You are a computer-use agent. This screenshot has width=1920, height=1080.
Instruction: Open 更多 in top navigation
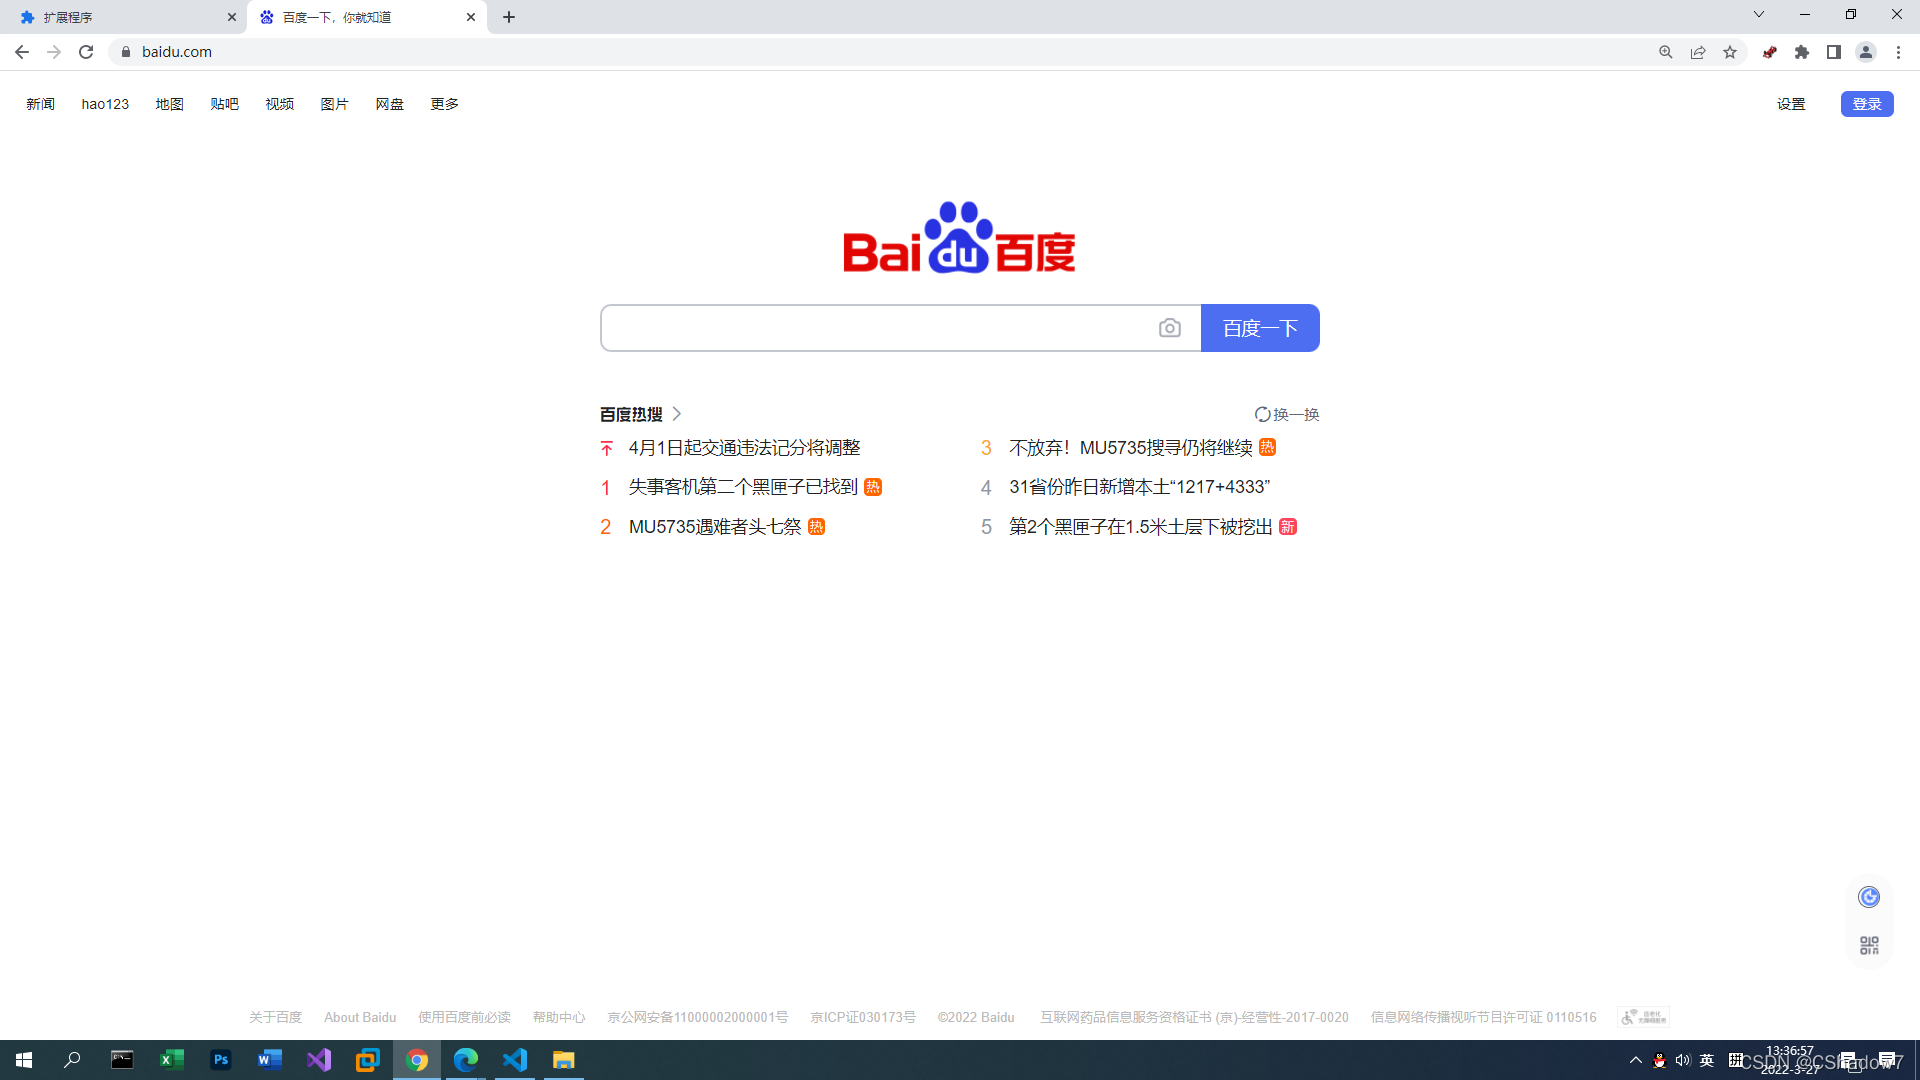tap(444, 104)
